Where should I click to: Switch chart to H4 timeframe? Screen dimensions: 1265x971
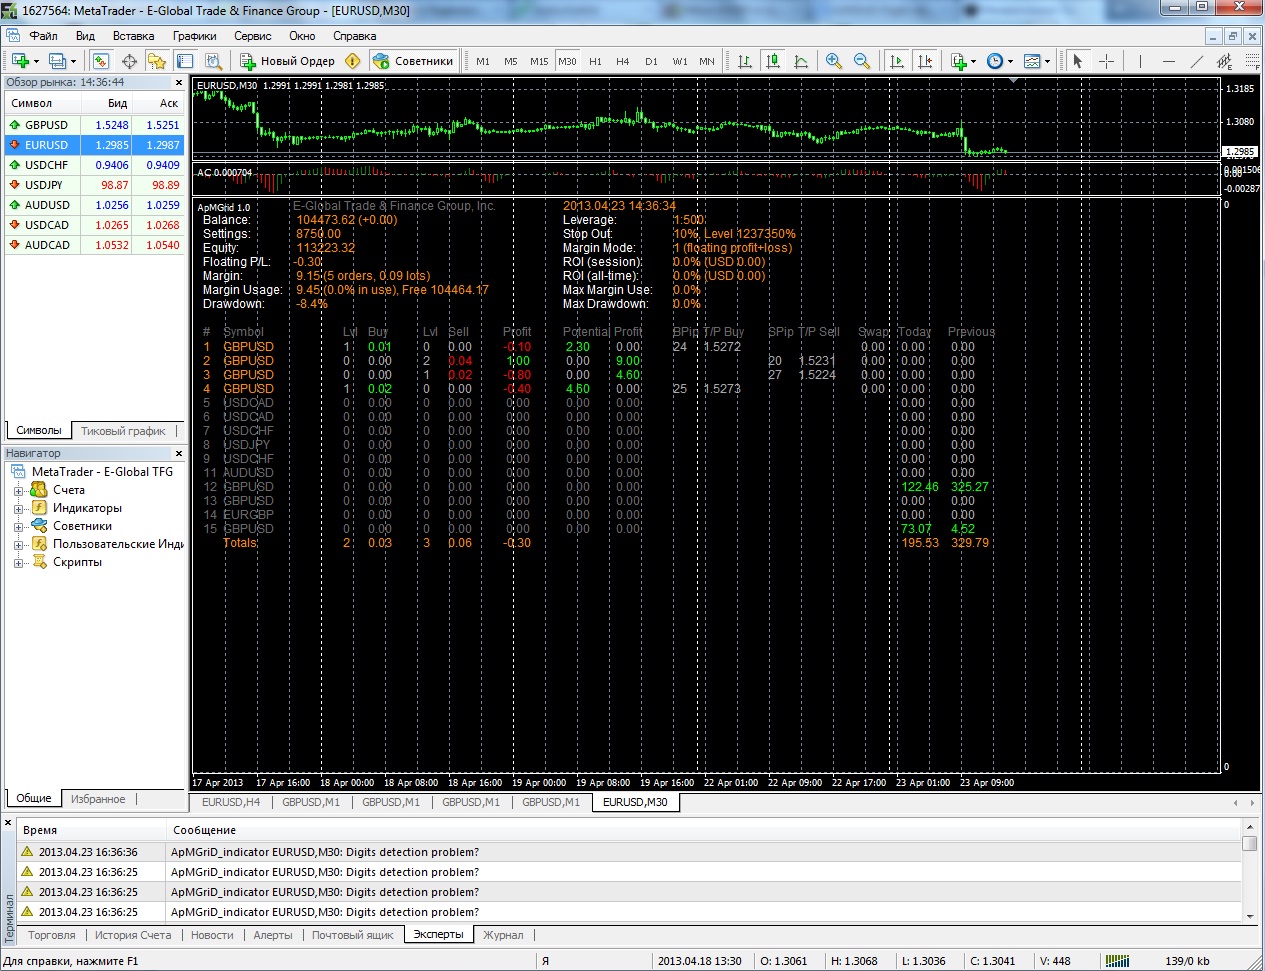[x=623, y=61]
